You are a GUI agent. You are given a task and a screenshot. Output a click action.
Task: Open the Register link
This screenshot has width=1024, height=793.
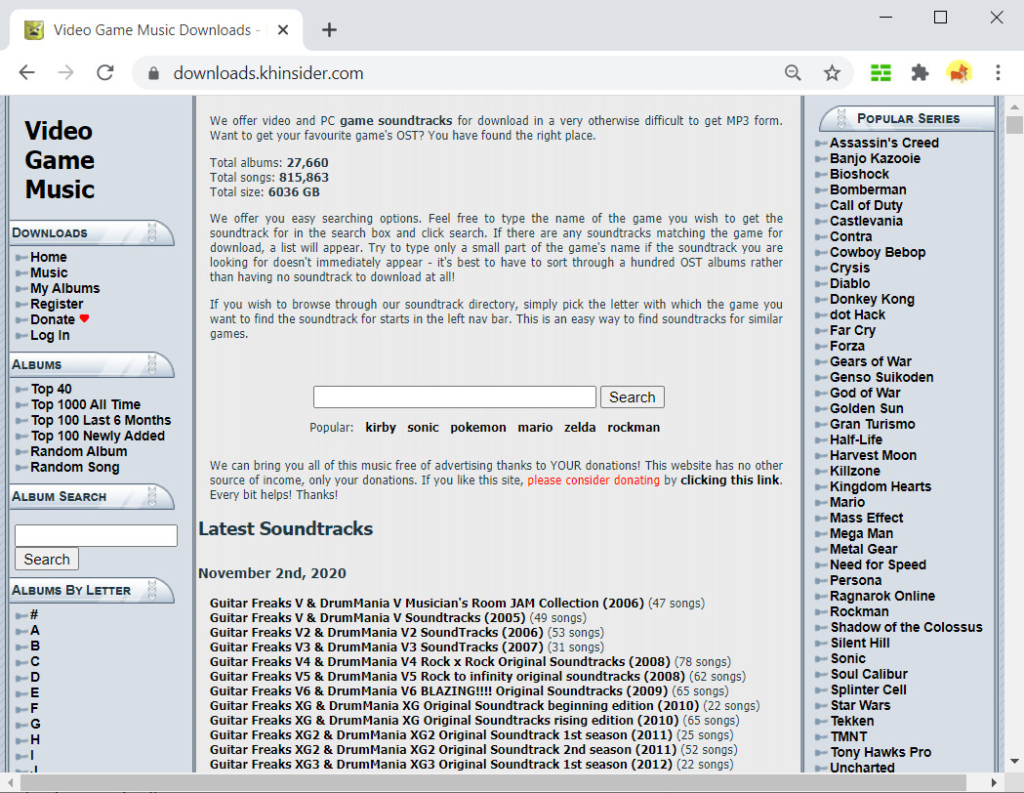tap(57, 304)
